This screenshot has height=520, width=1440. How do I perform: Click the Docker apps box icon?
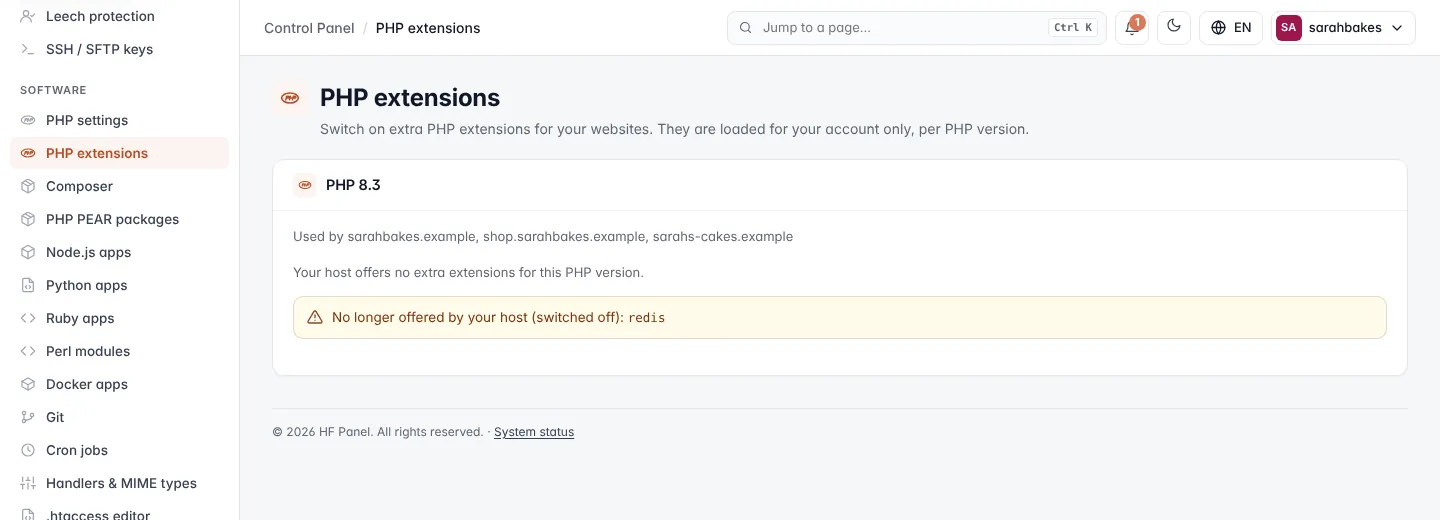coord(28,384)
